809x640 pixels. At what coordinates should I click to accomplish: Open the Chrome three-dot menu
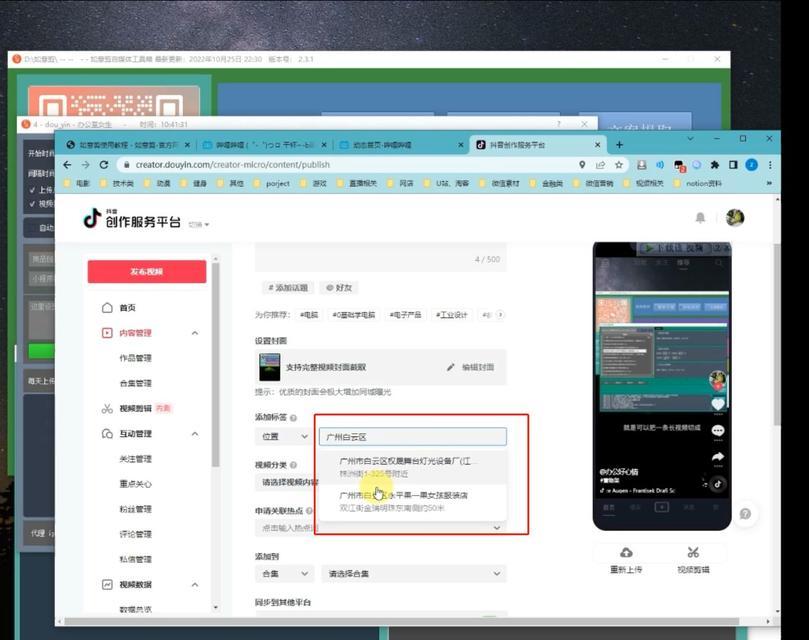coord(770,165)
